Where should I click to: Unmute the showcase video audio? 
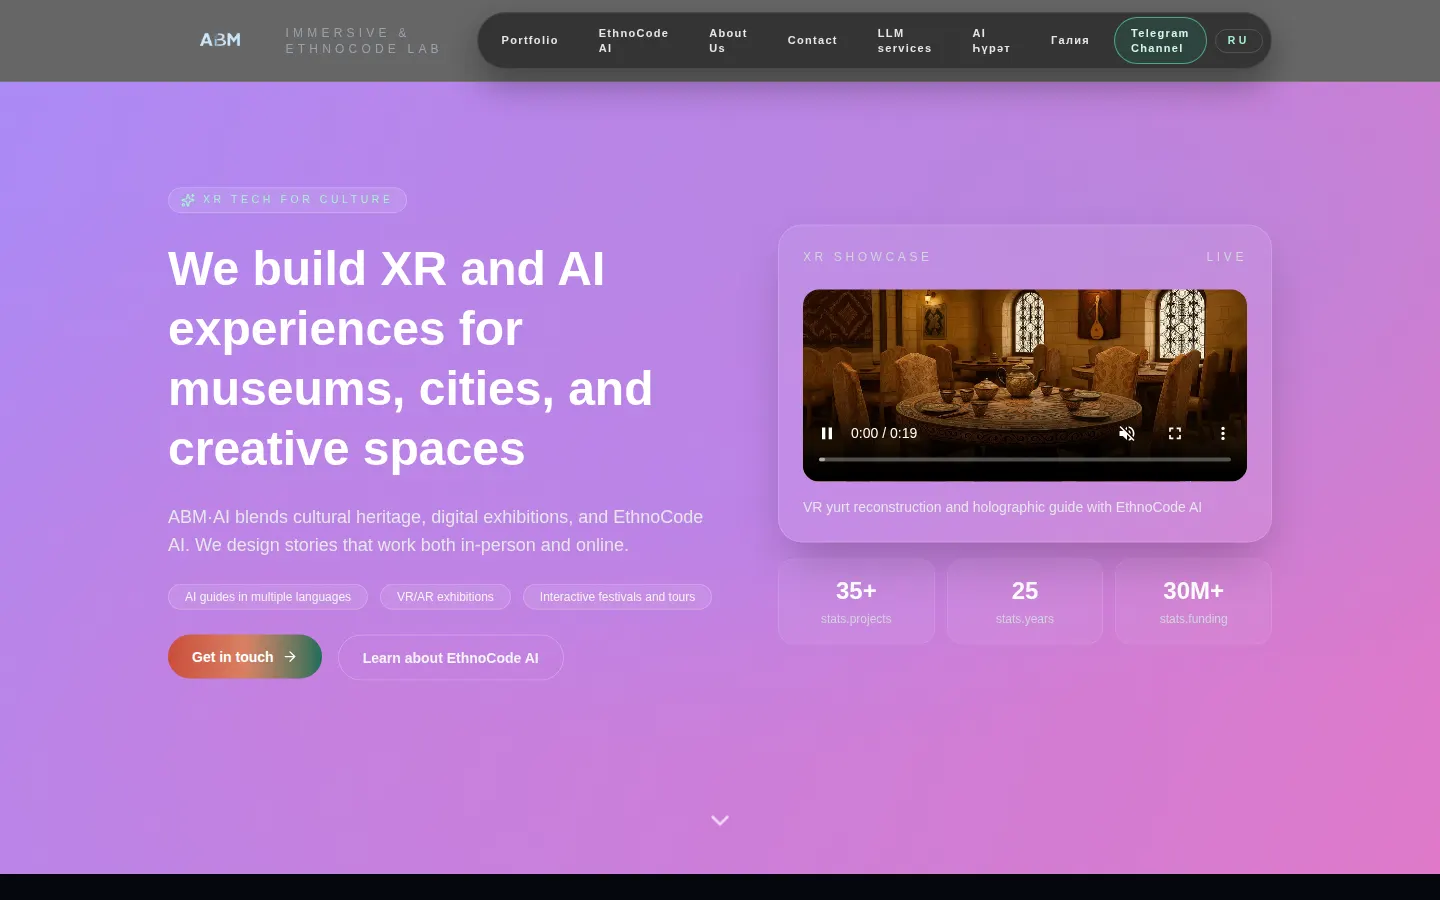click(x=1127, y=433)
